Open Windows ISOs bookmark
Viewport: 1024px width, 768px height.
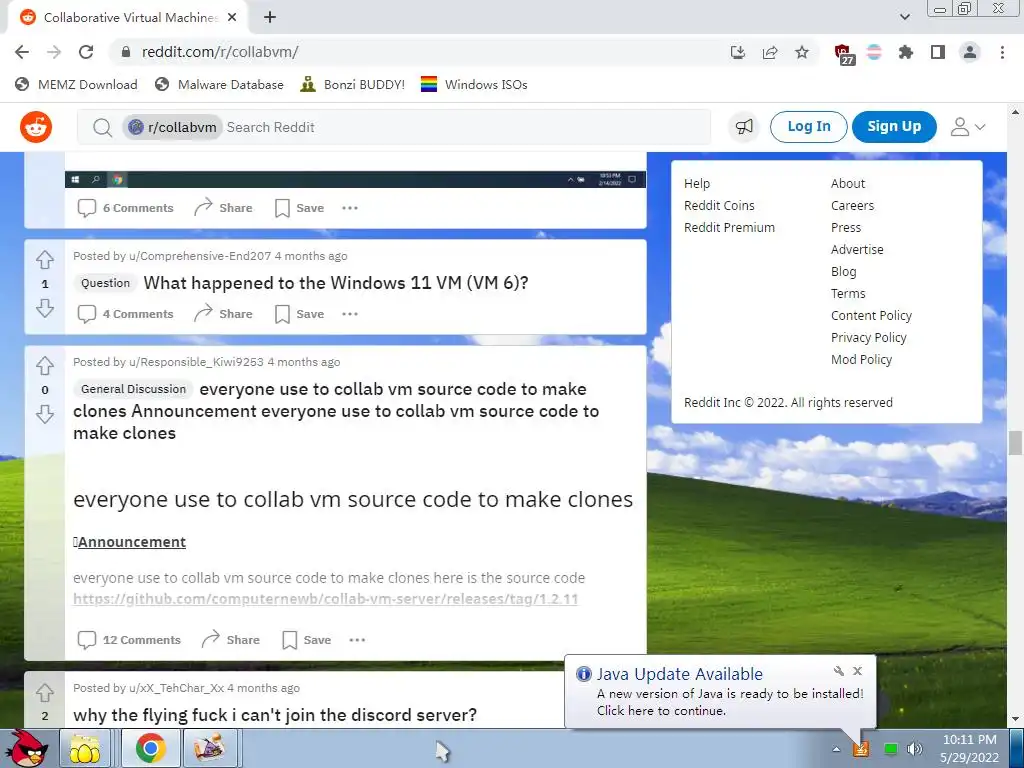474,85
